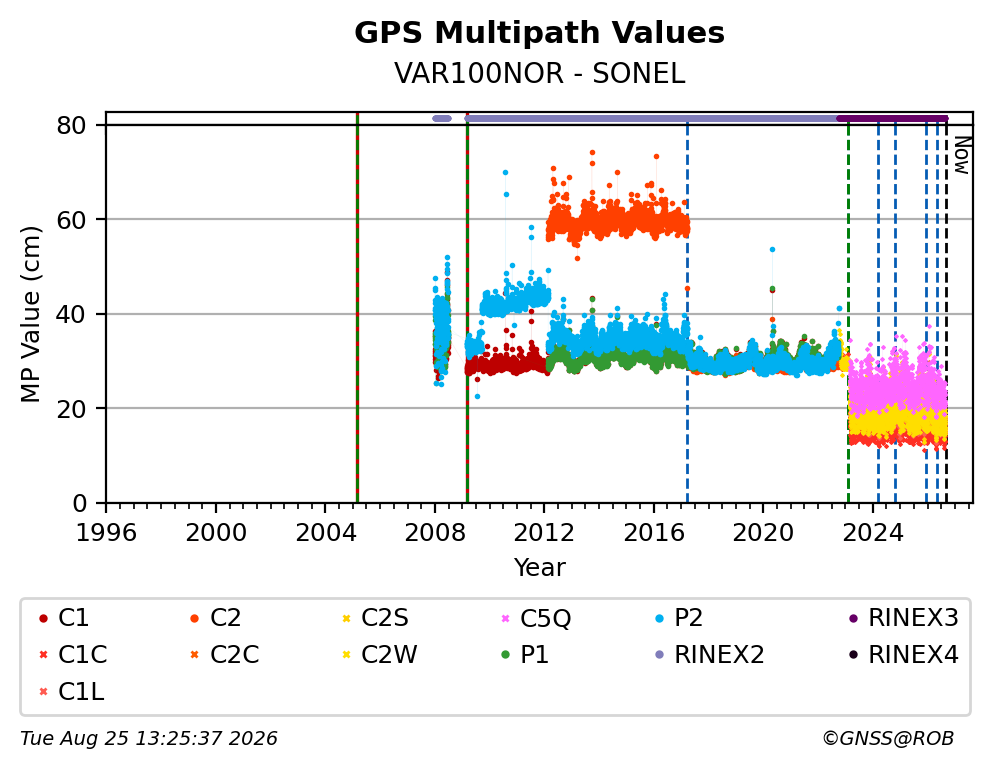Image resolution: width=992 pixels, height=769 pixels.
Task: Click the C2 legend entry
Action: click(216, 618)
